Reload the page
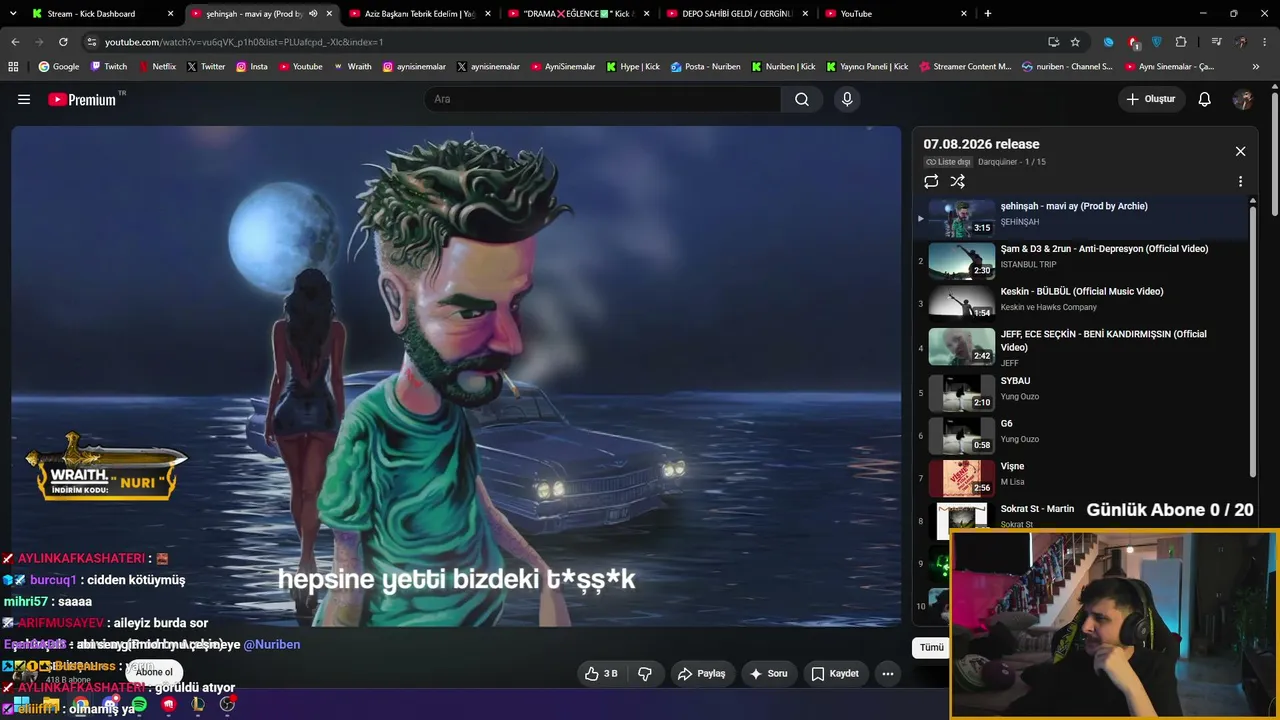 [63, 42]
